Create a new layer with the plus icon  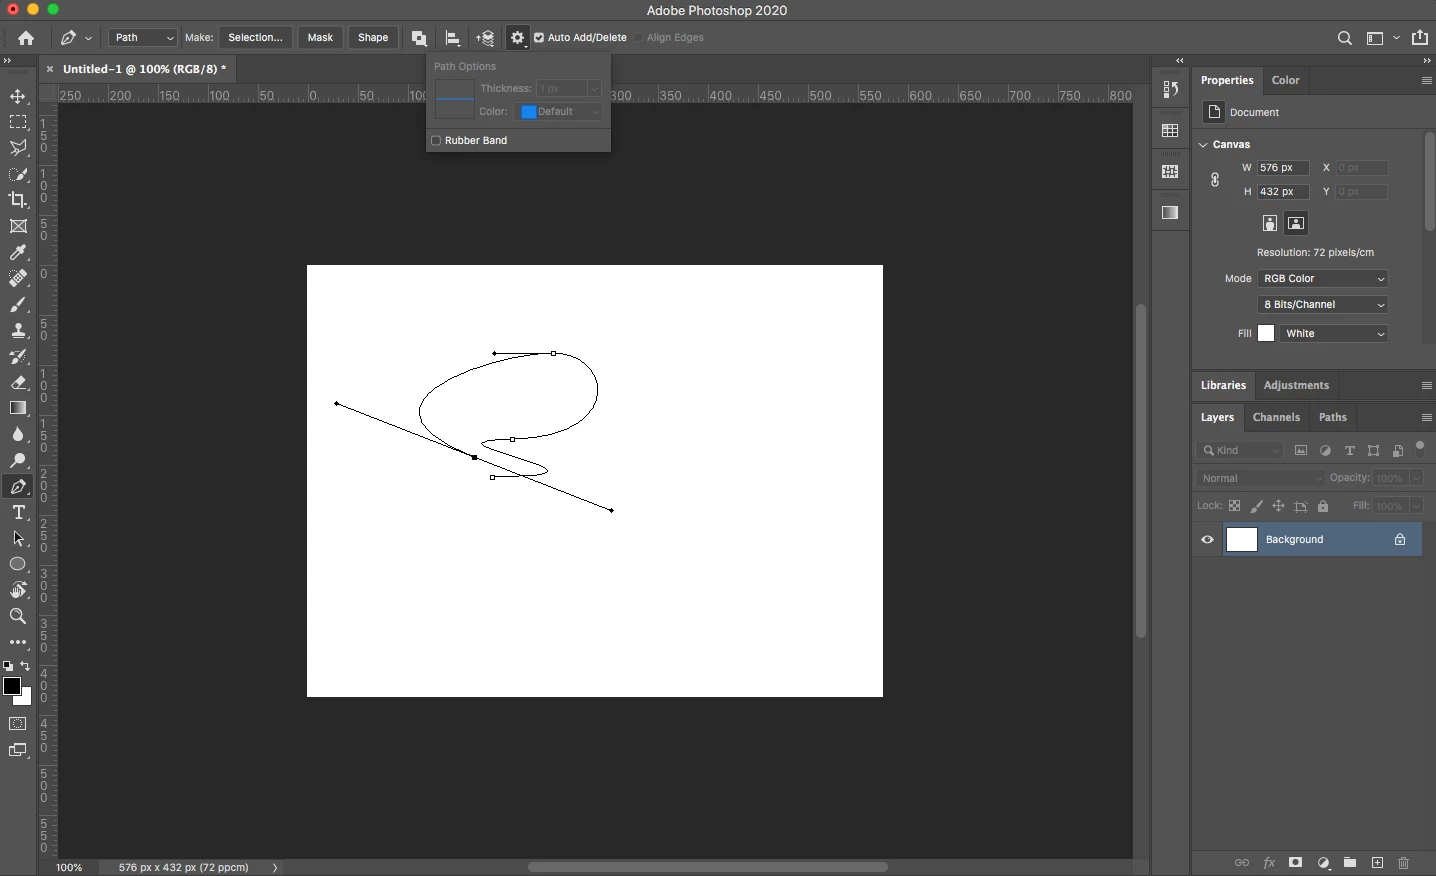coord(1378,863)
